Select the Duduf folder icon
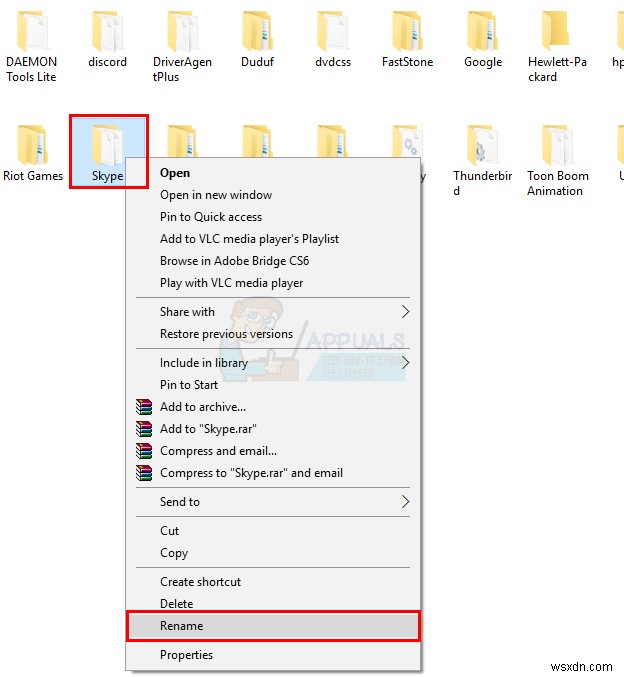The width and height of the screenshot is (624, 677). 257,32
